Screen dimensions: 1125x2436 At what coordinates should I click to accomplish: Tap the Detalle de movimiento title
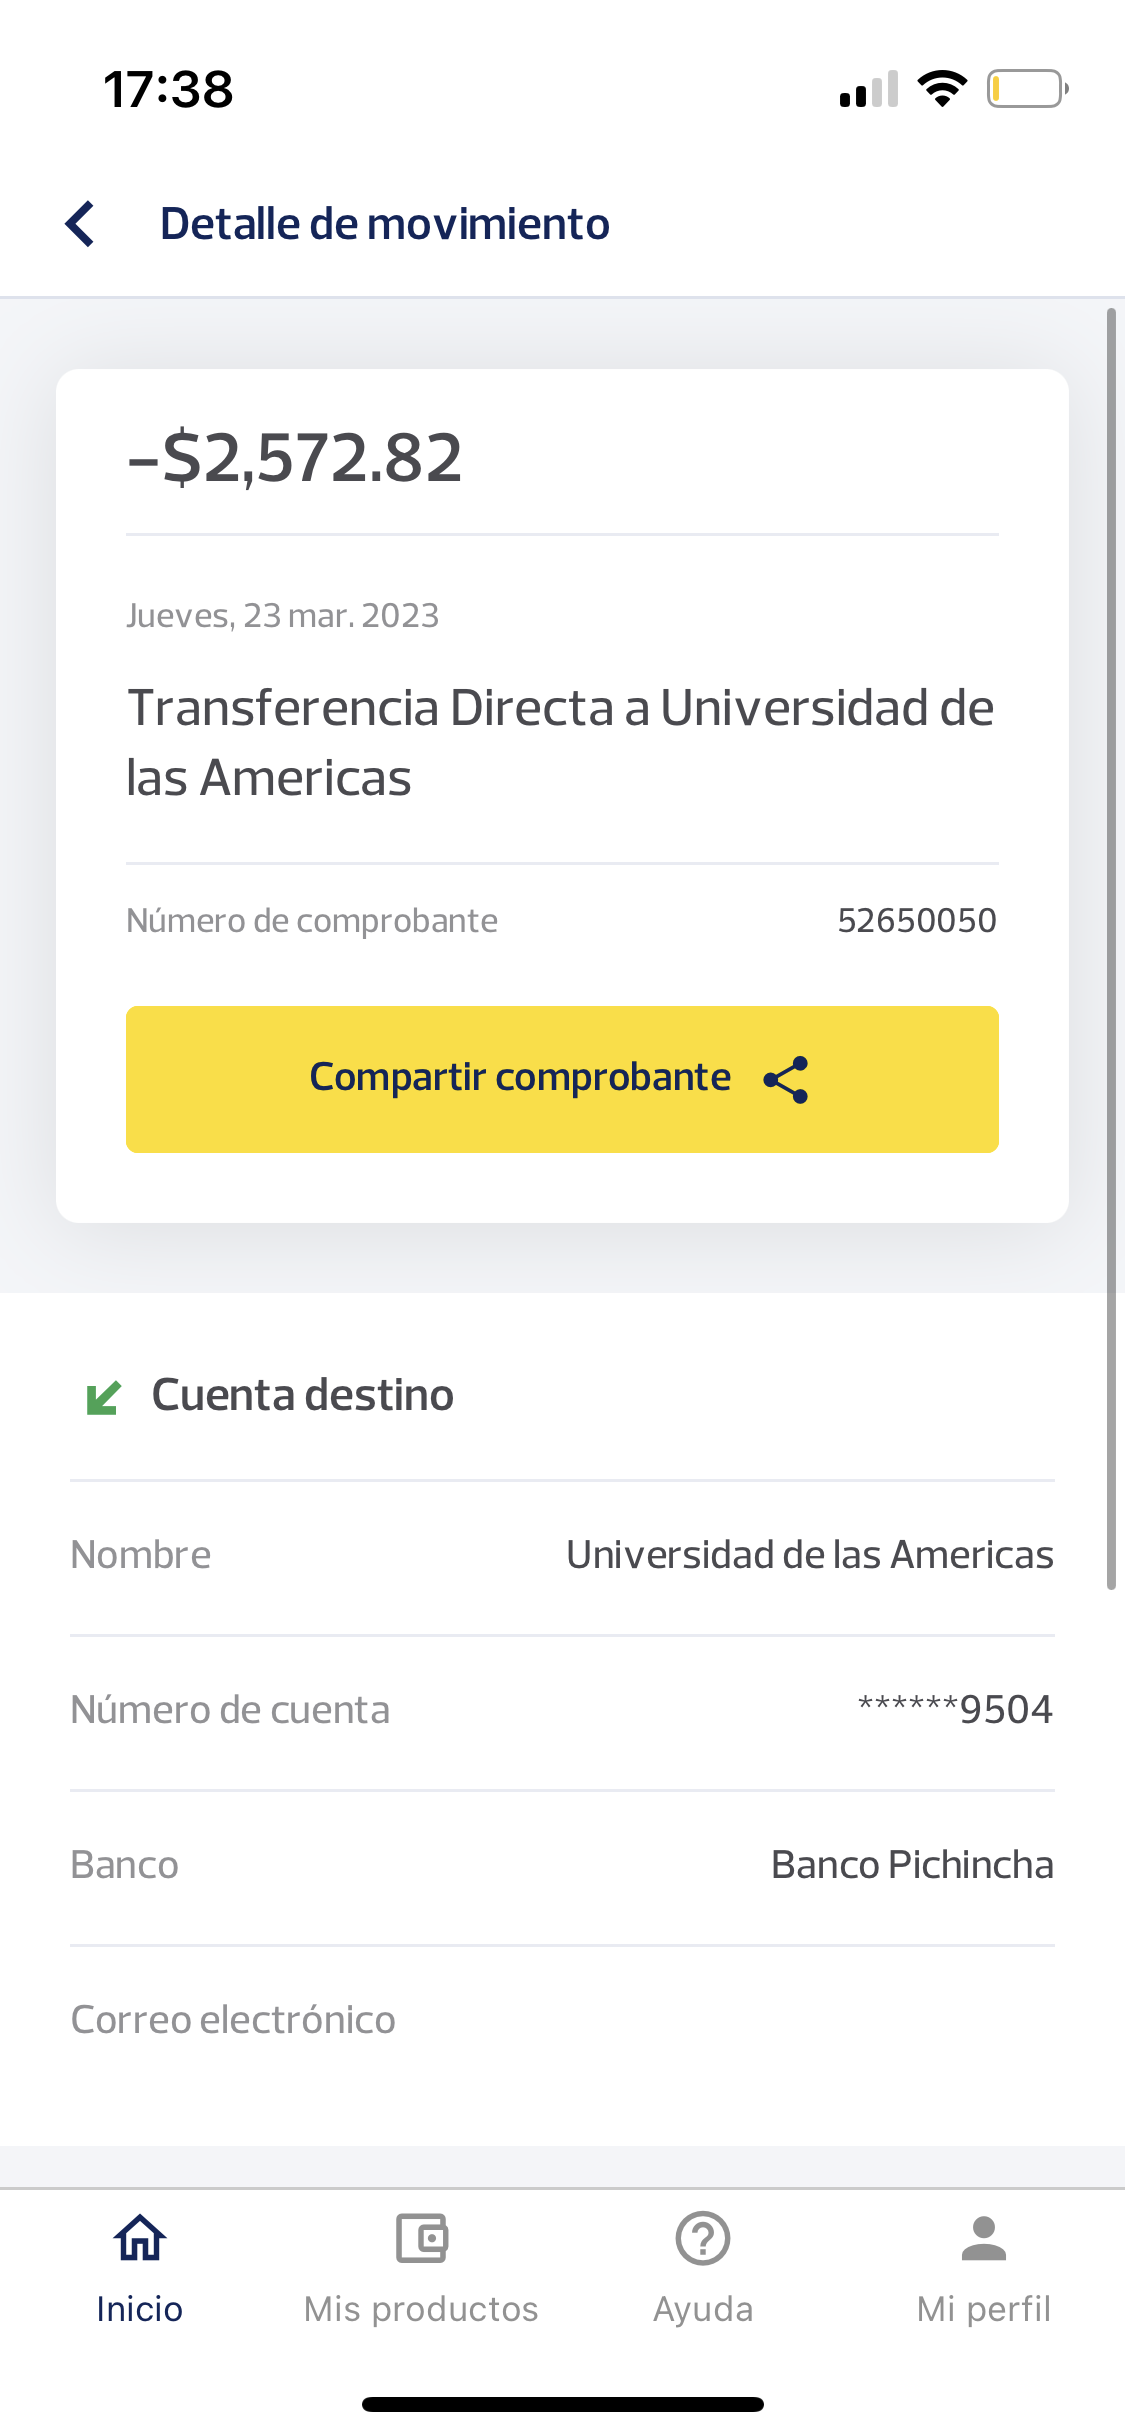pyautogui.click(x=385, y=224)
